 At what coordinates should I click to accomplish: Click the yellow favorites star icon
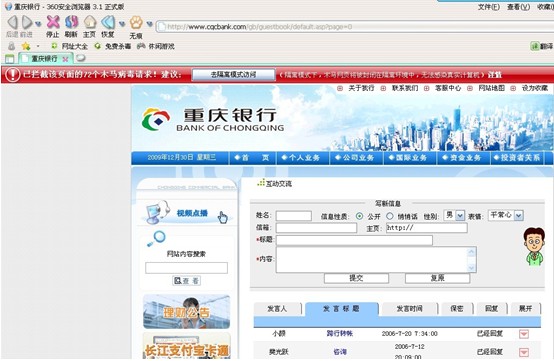26,46
